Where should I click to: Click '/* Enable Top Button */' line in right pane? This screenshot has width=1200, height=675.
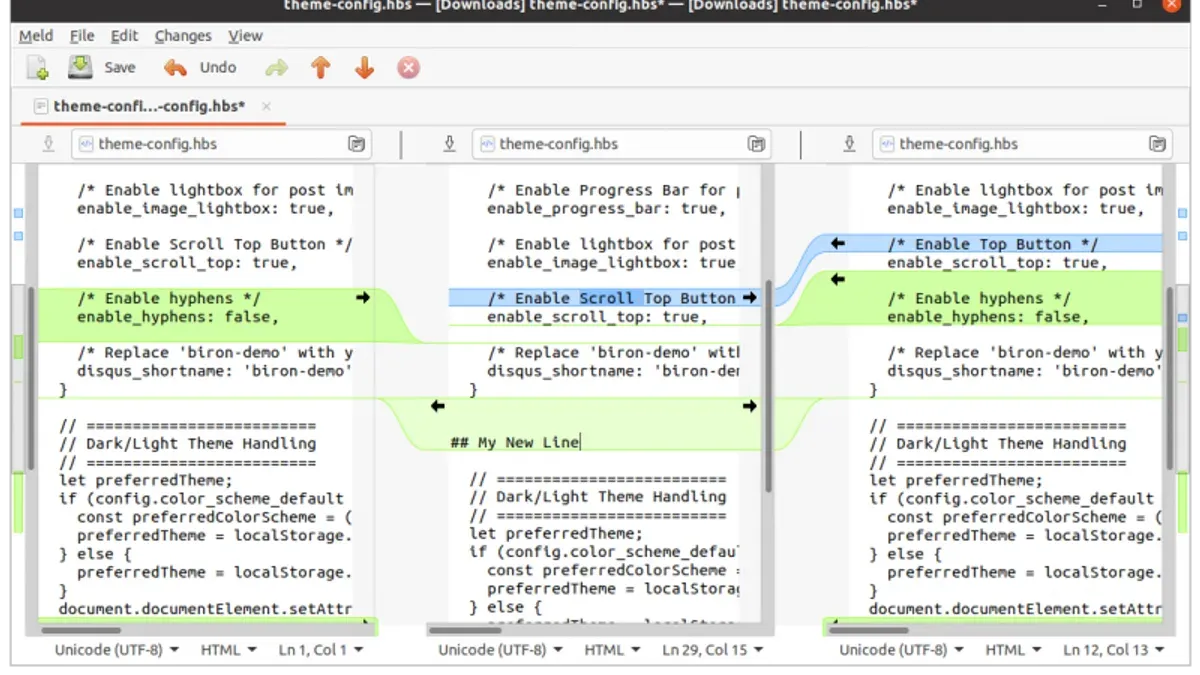[992, 244]
